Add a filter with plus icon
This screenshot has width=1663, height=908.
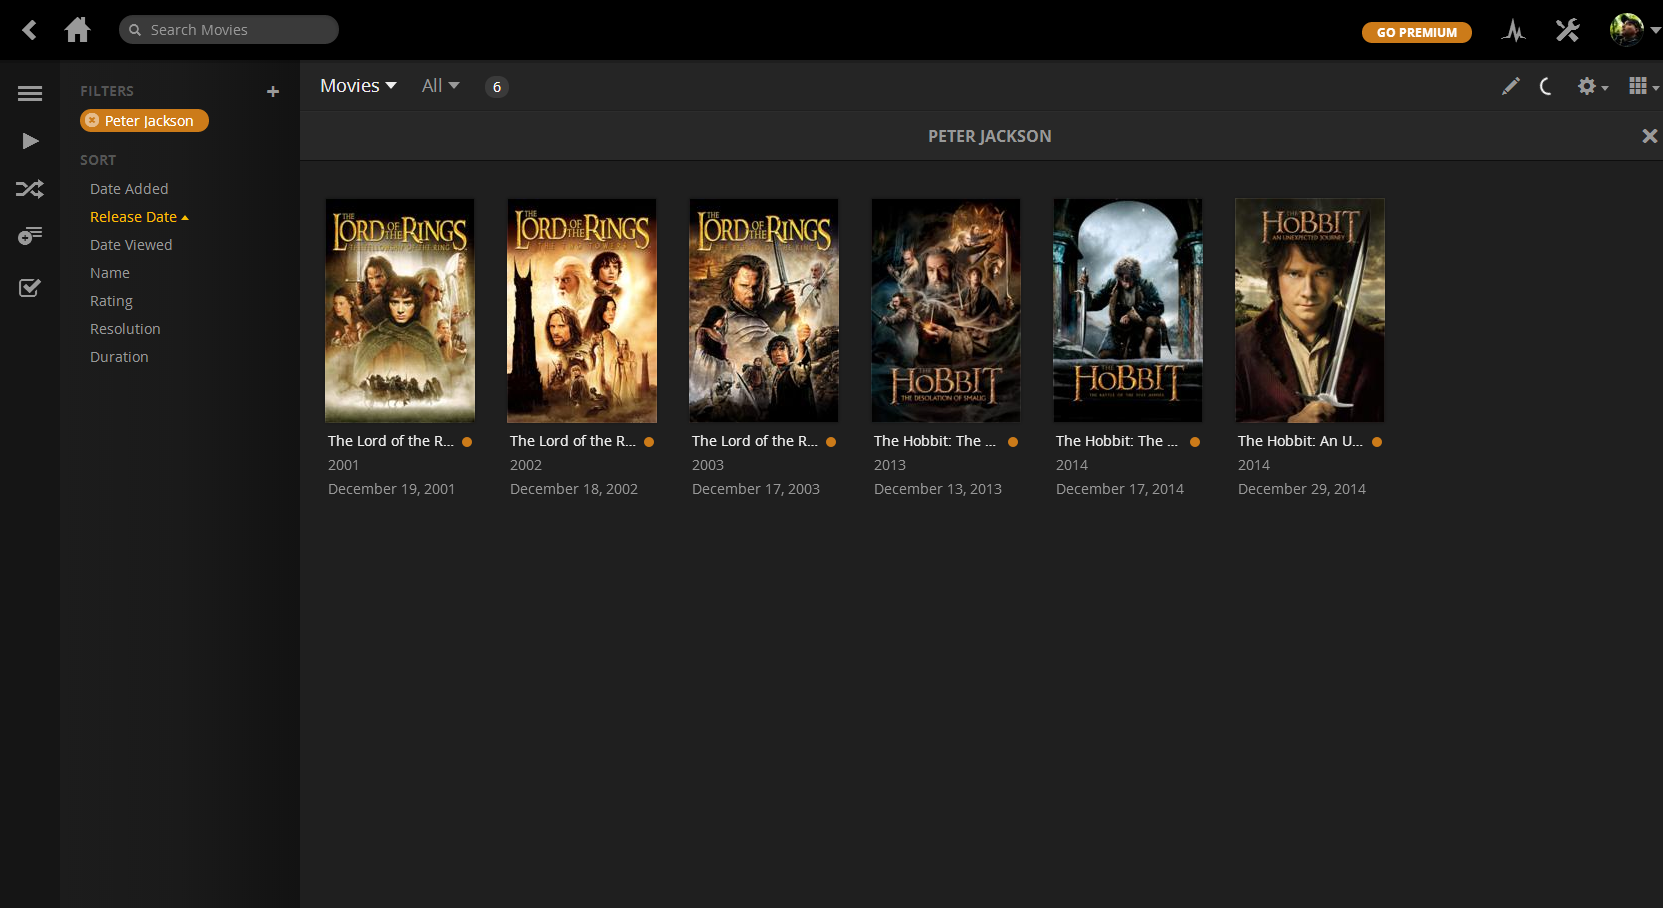[273, 92]
